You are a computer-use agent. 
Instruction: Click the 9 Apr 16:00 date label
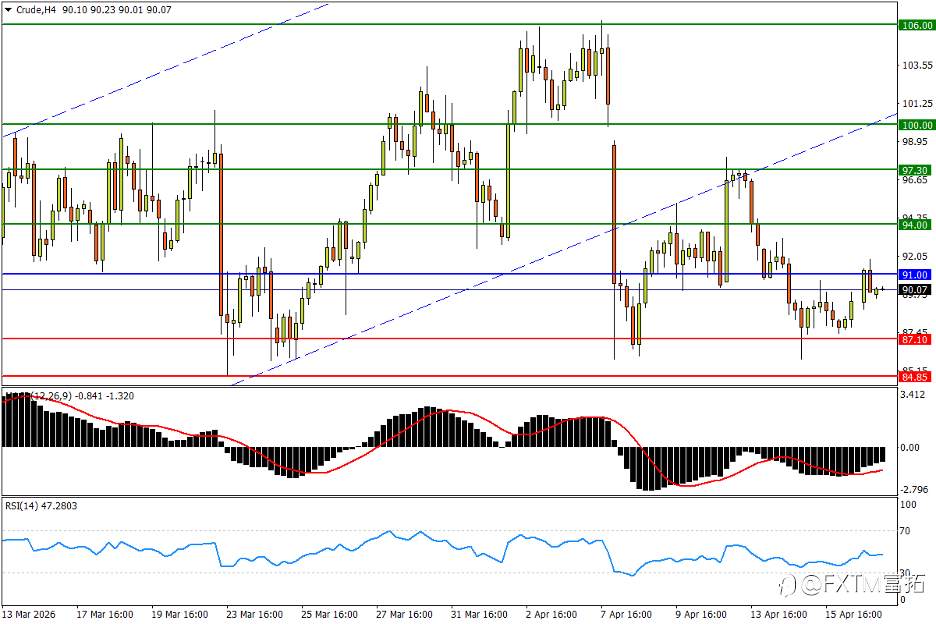click(701, 614)
